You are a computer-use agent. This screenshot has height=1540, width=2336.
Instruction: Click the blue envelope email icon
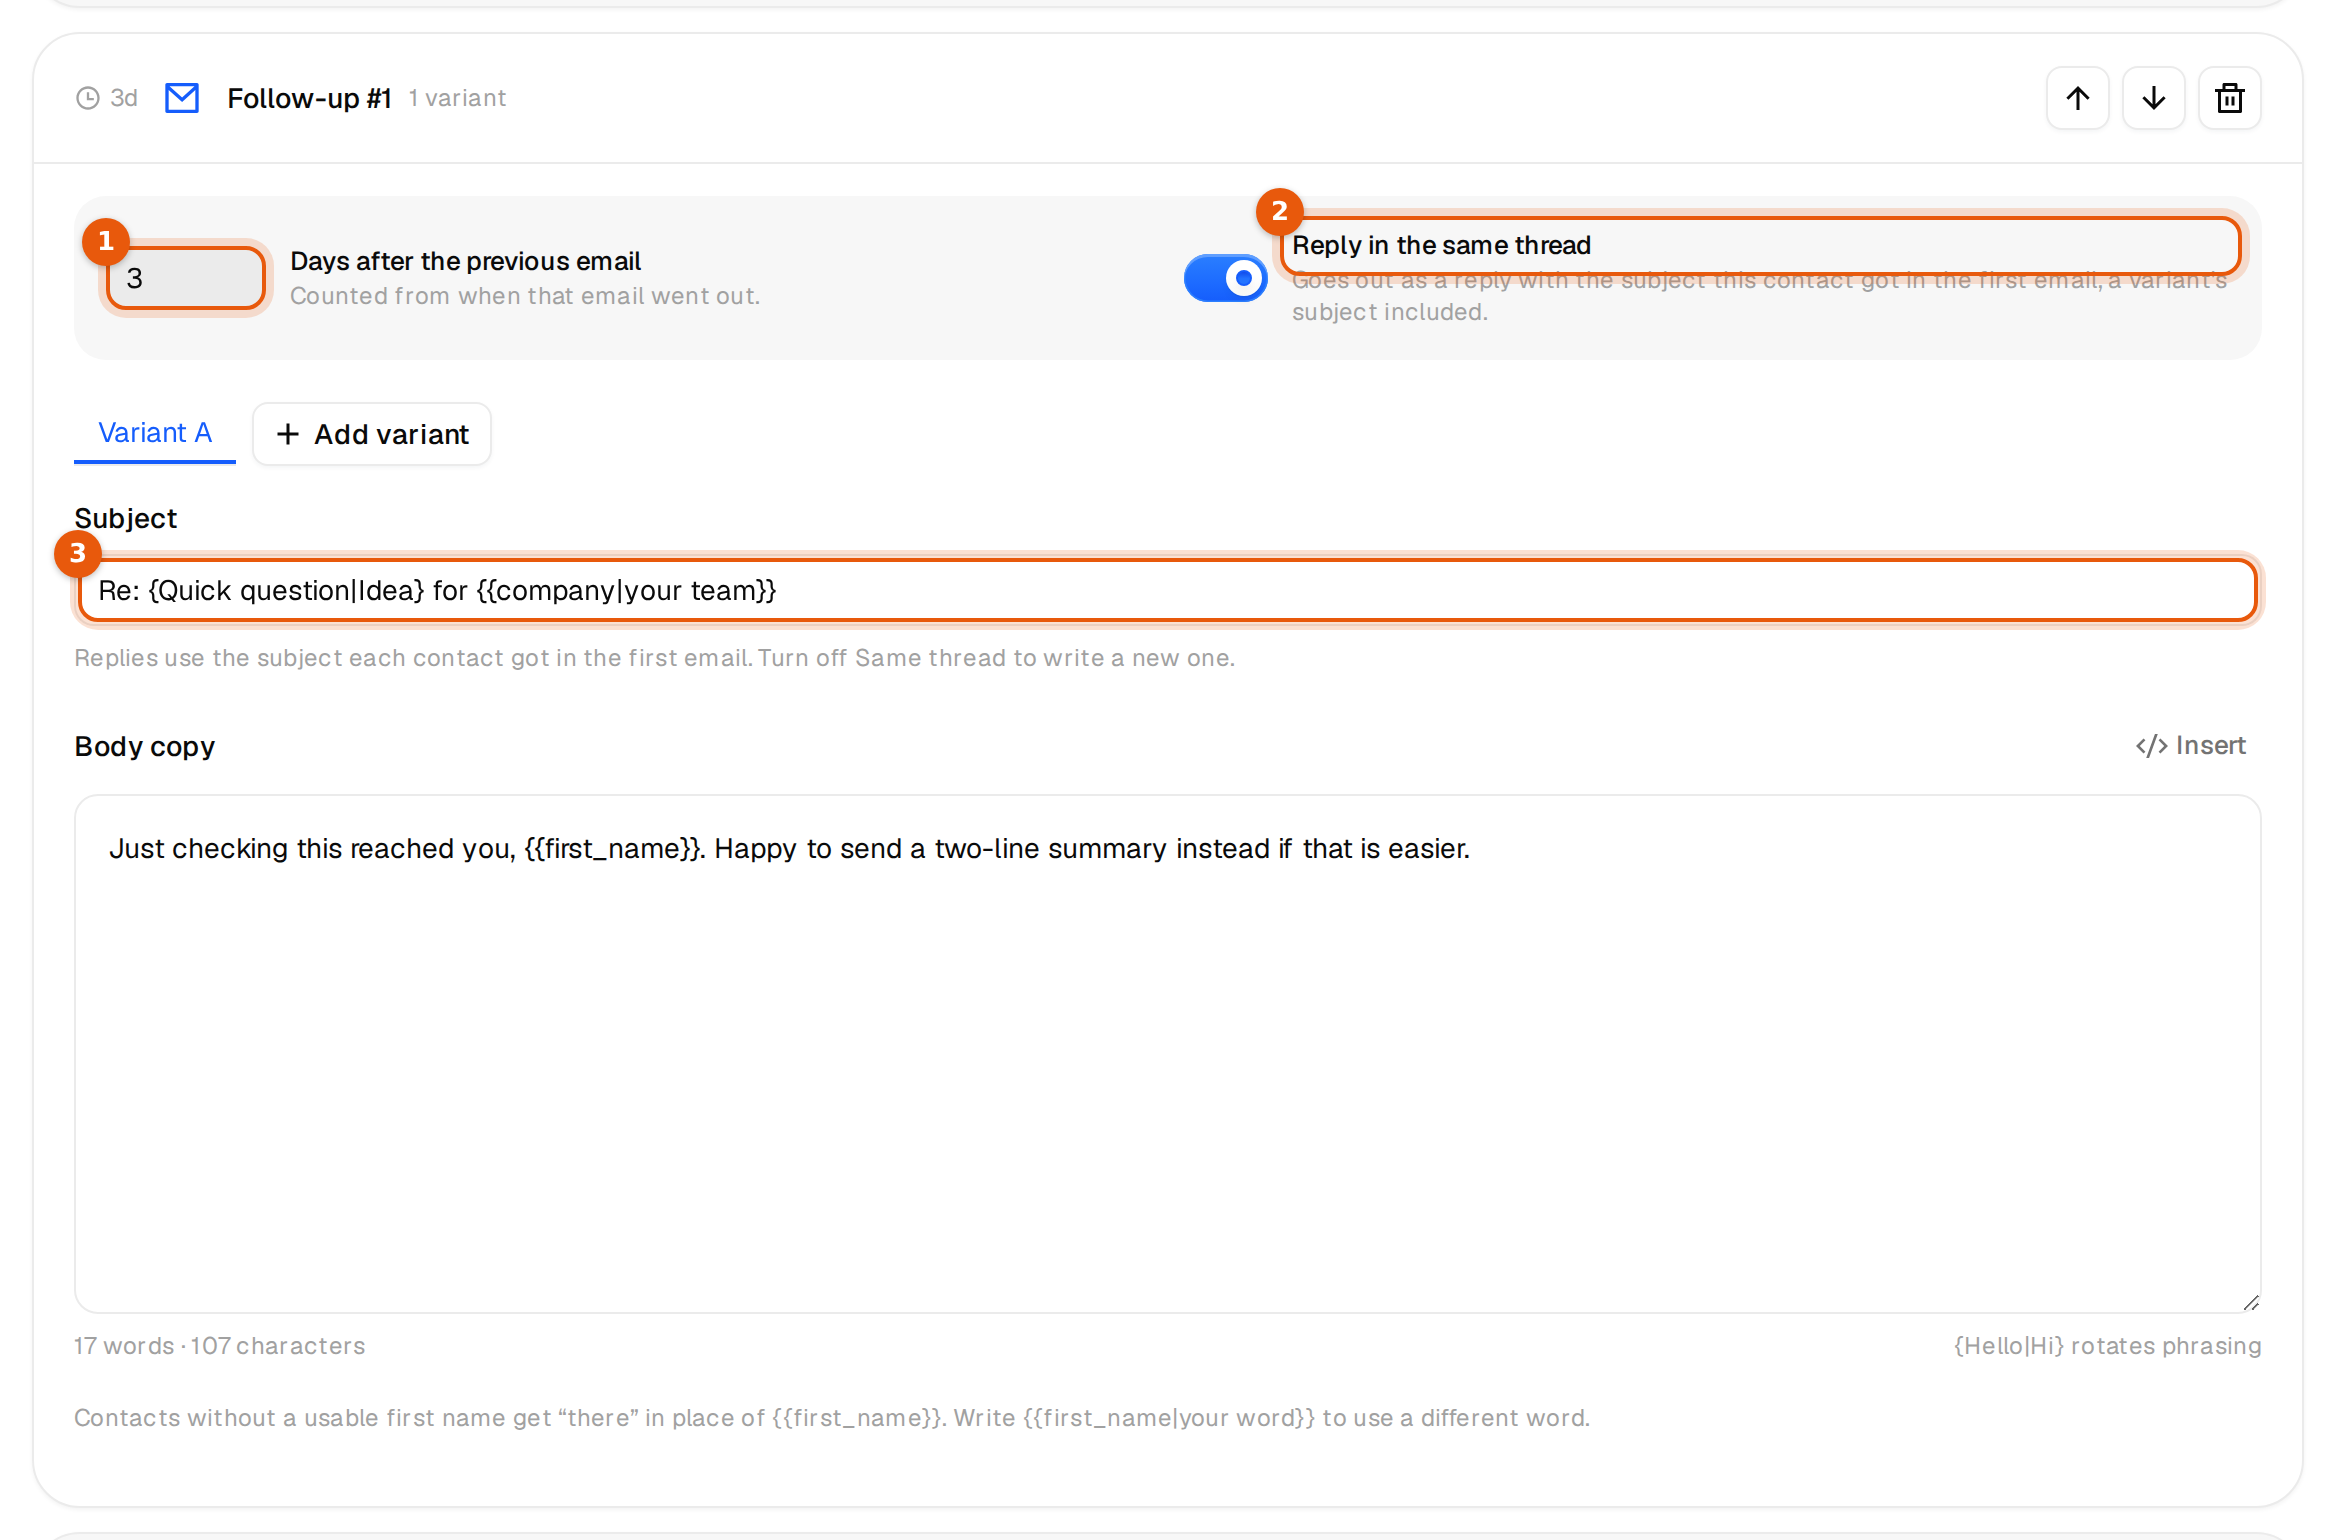(181, 98)
